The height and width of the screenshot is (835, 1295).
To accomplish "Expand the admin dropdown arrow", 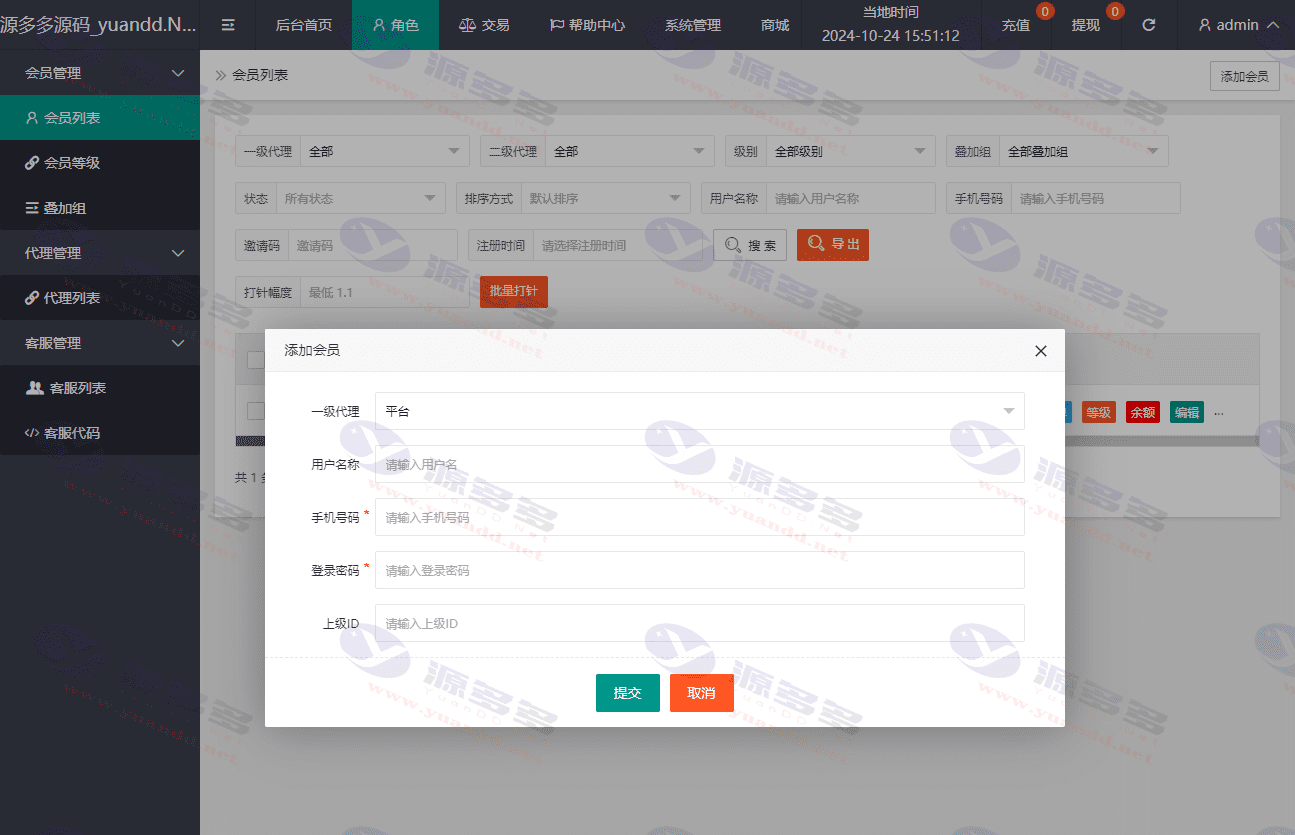I will 1273,25.
